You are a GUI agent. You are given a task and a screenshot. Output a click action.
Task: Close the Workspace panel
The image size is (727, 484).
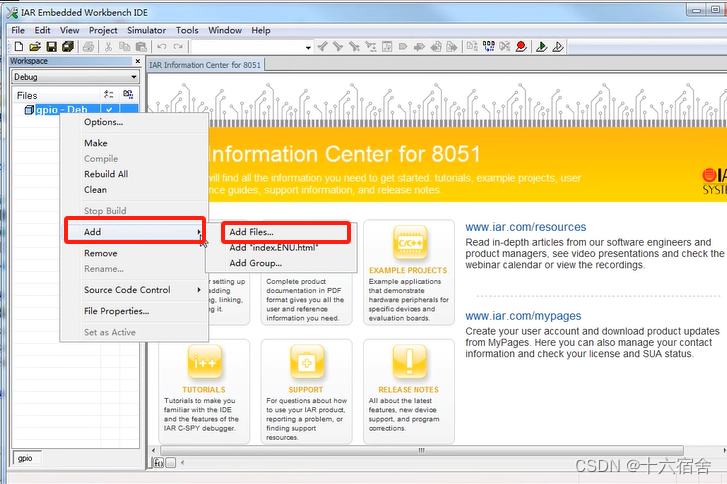tap(138, 61)
